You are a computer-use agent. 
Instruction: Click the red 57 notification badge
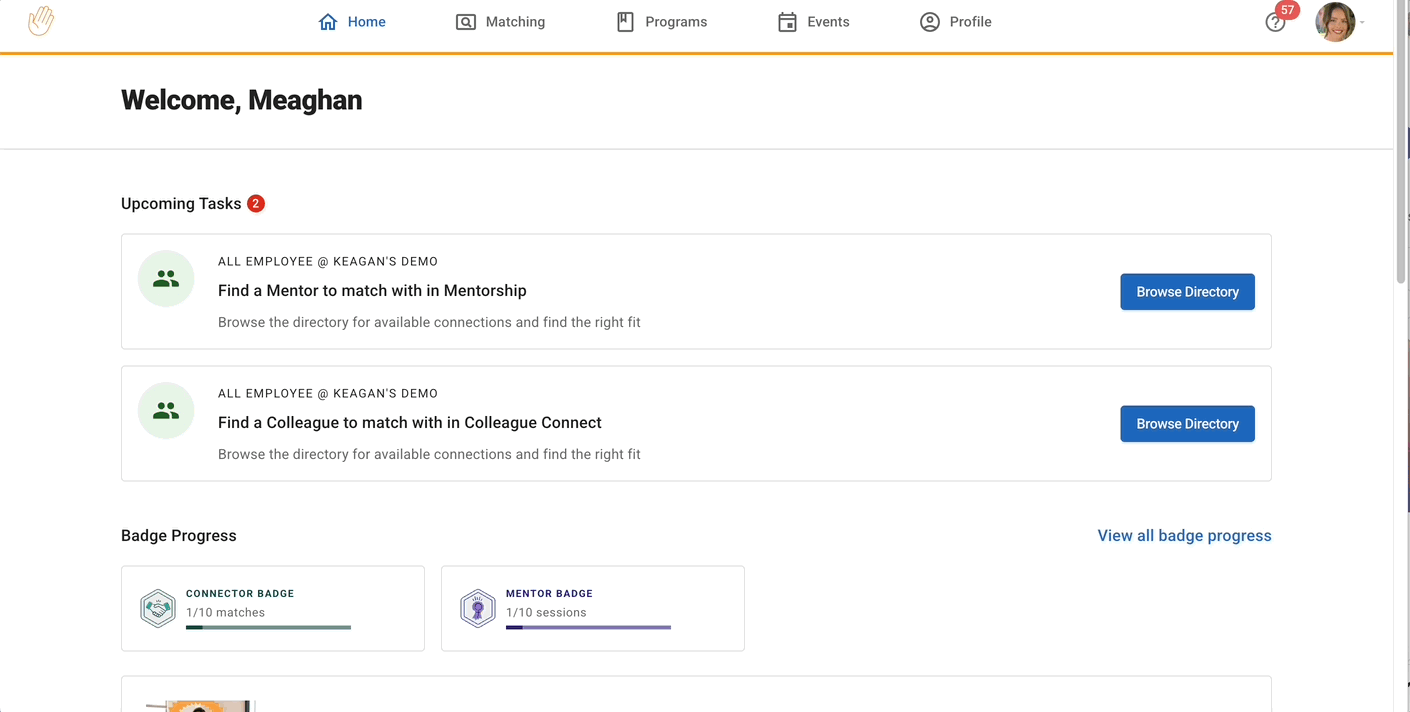point(1287,11)
